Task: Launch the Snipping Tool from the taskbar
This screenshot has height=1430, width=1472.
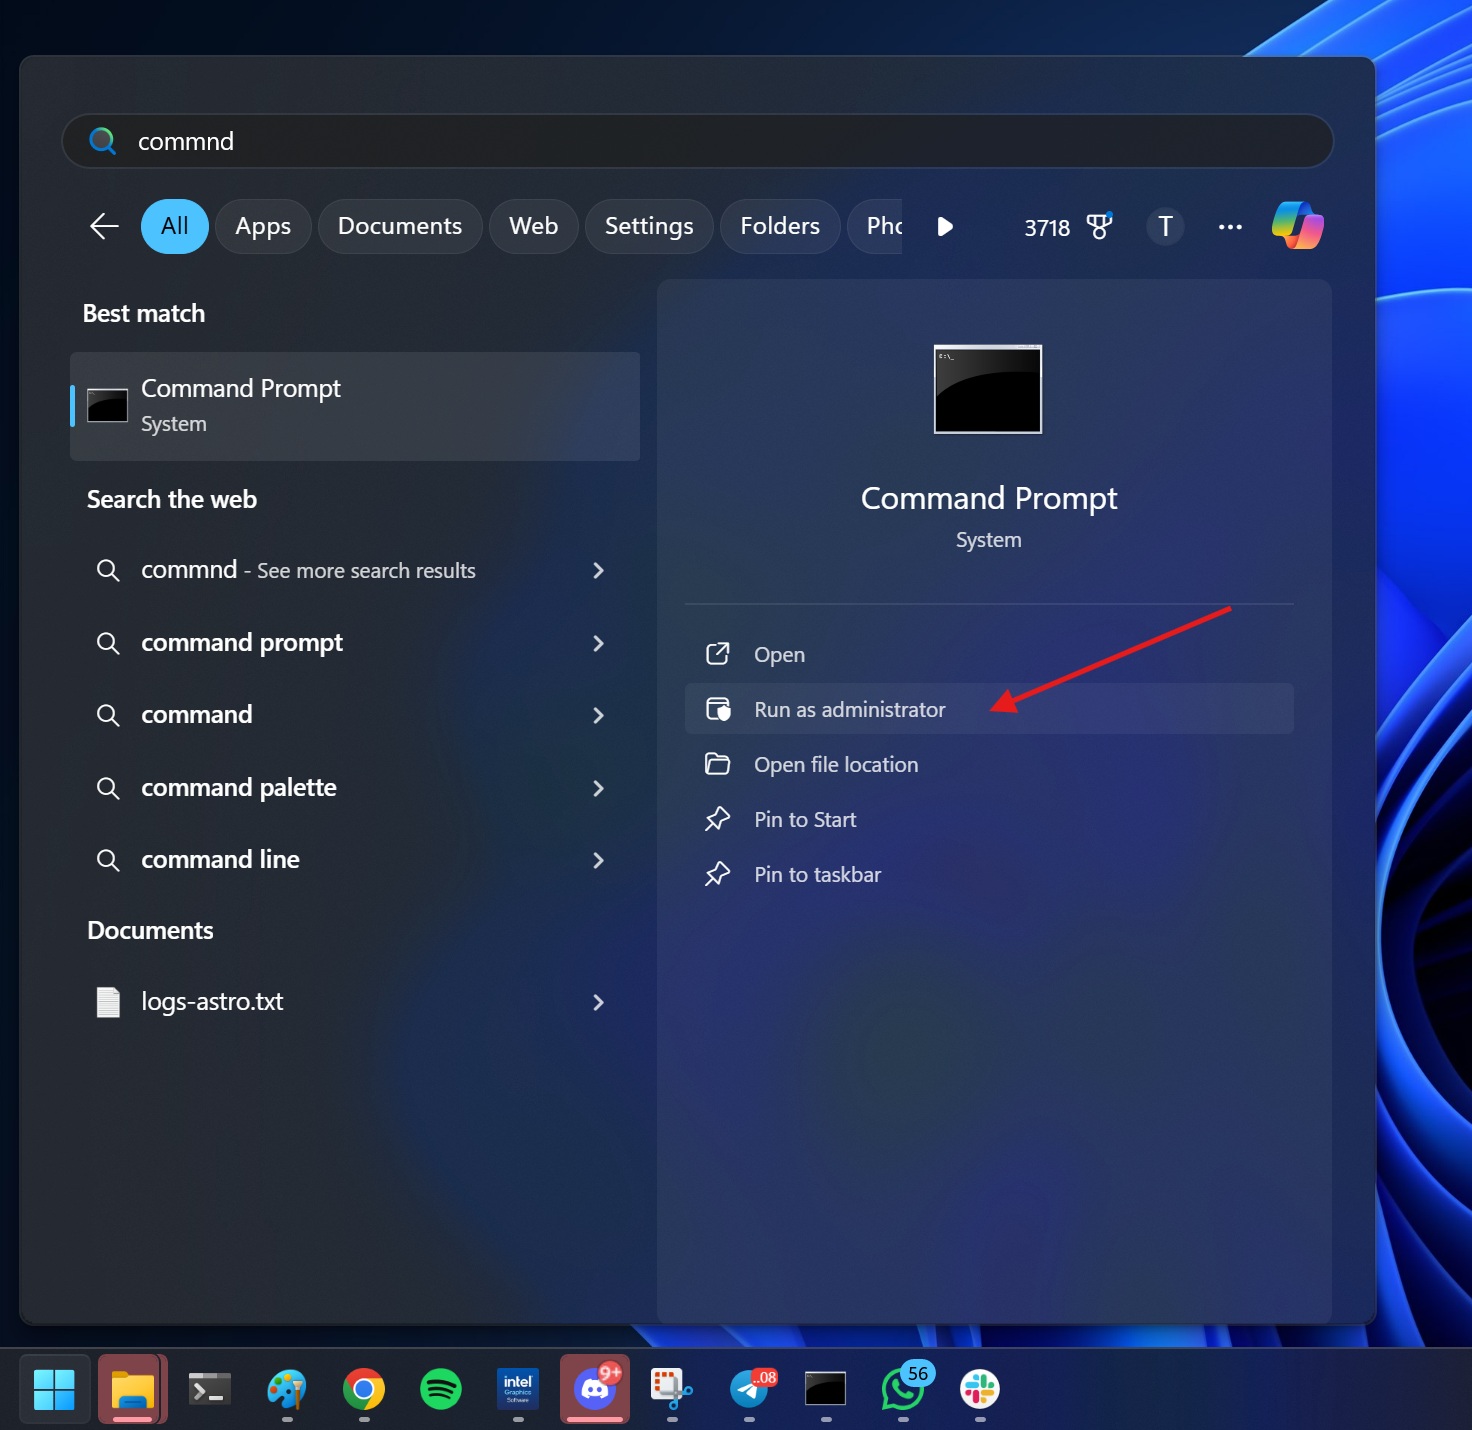Action: [672, 1389]
